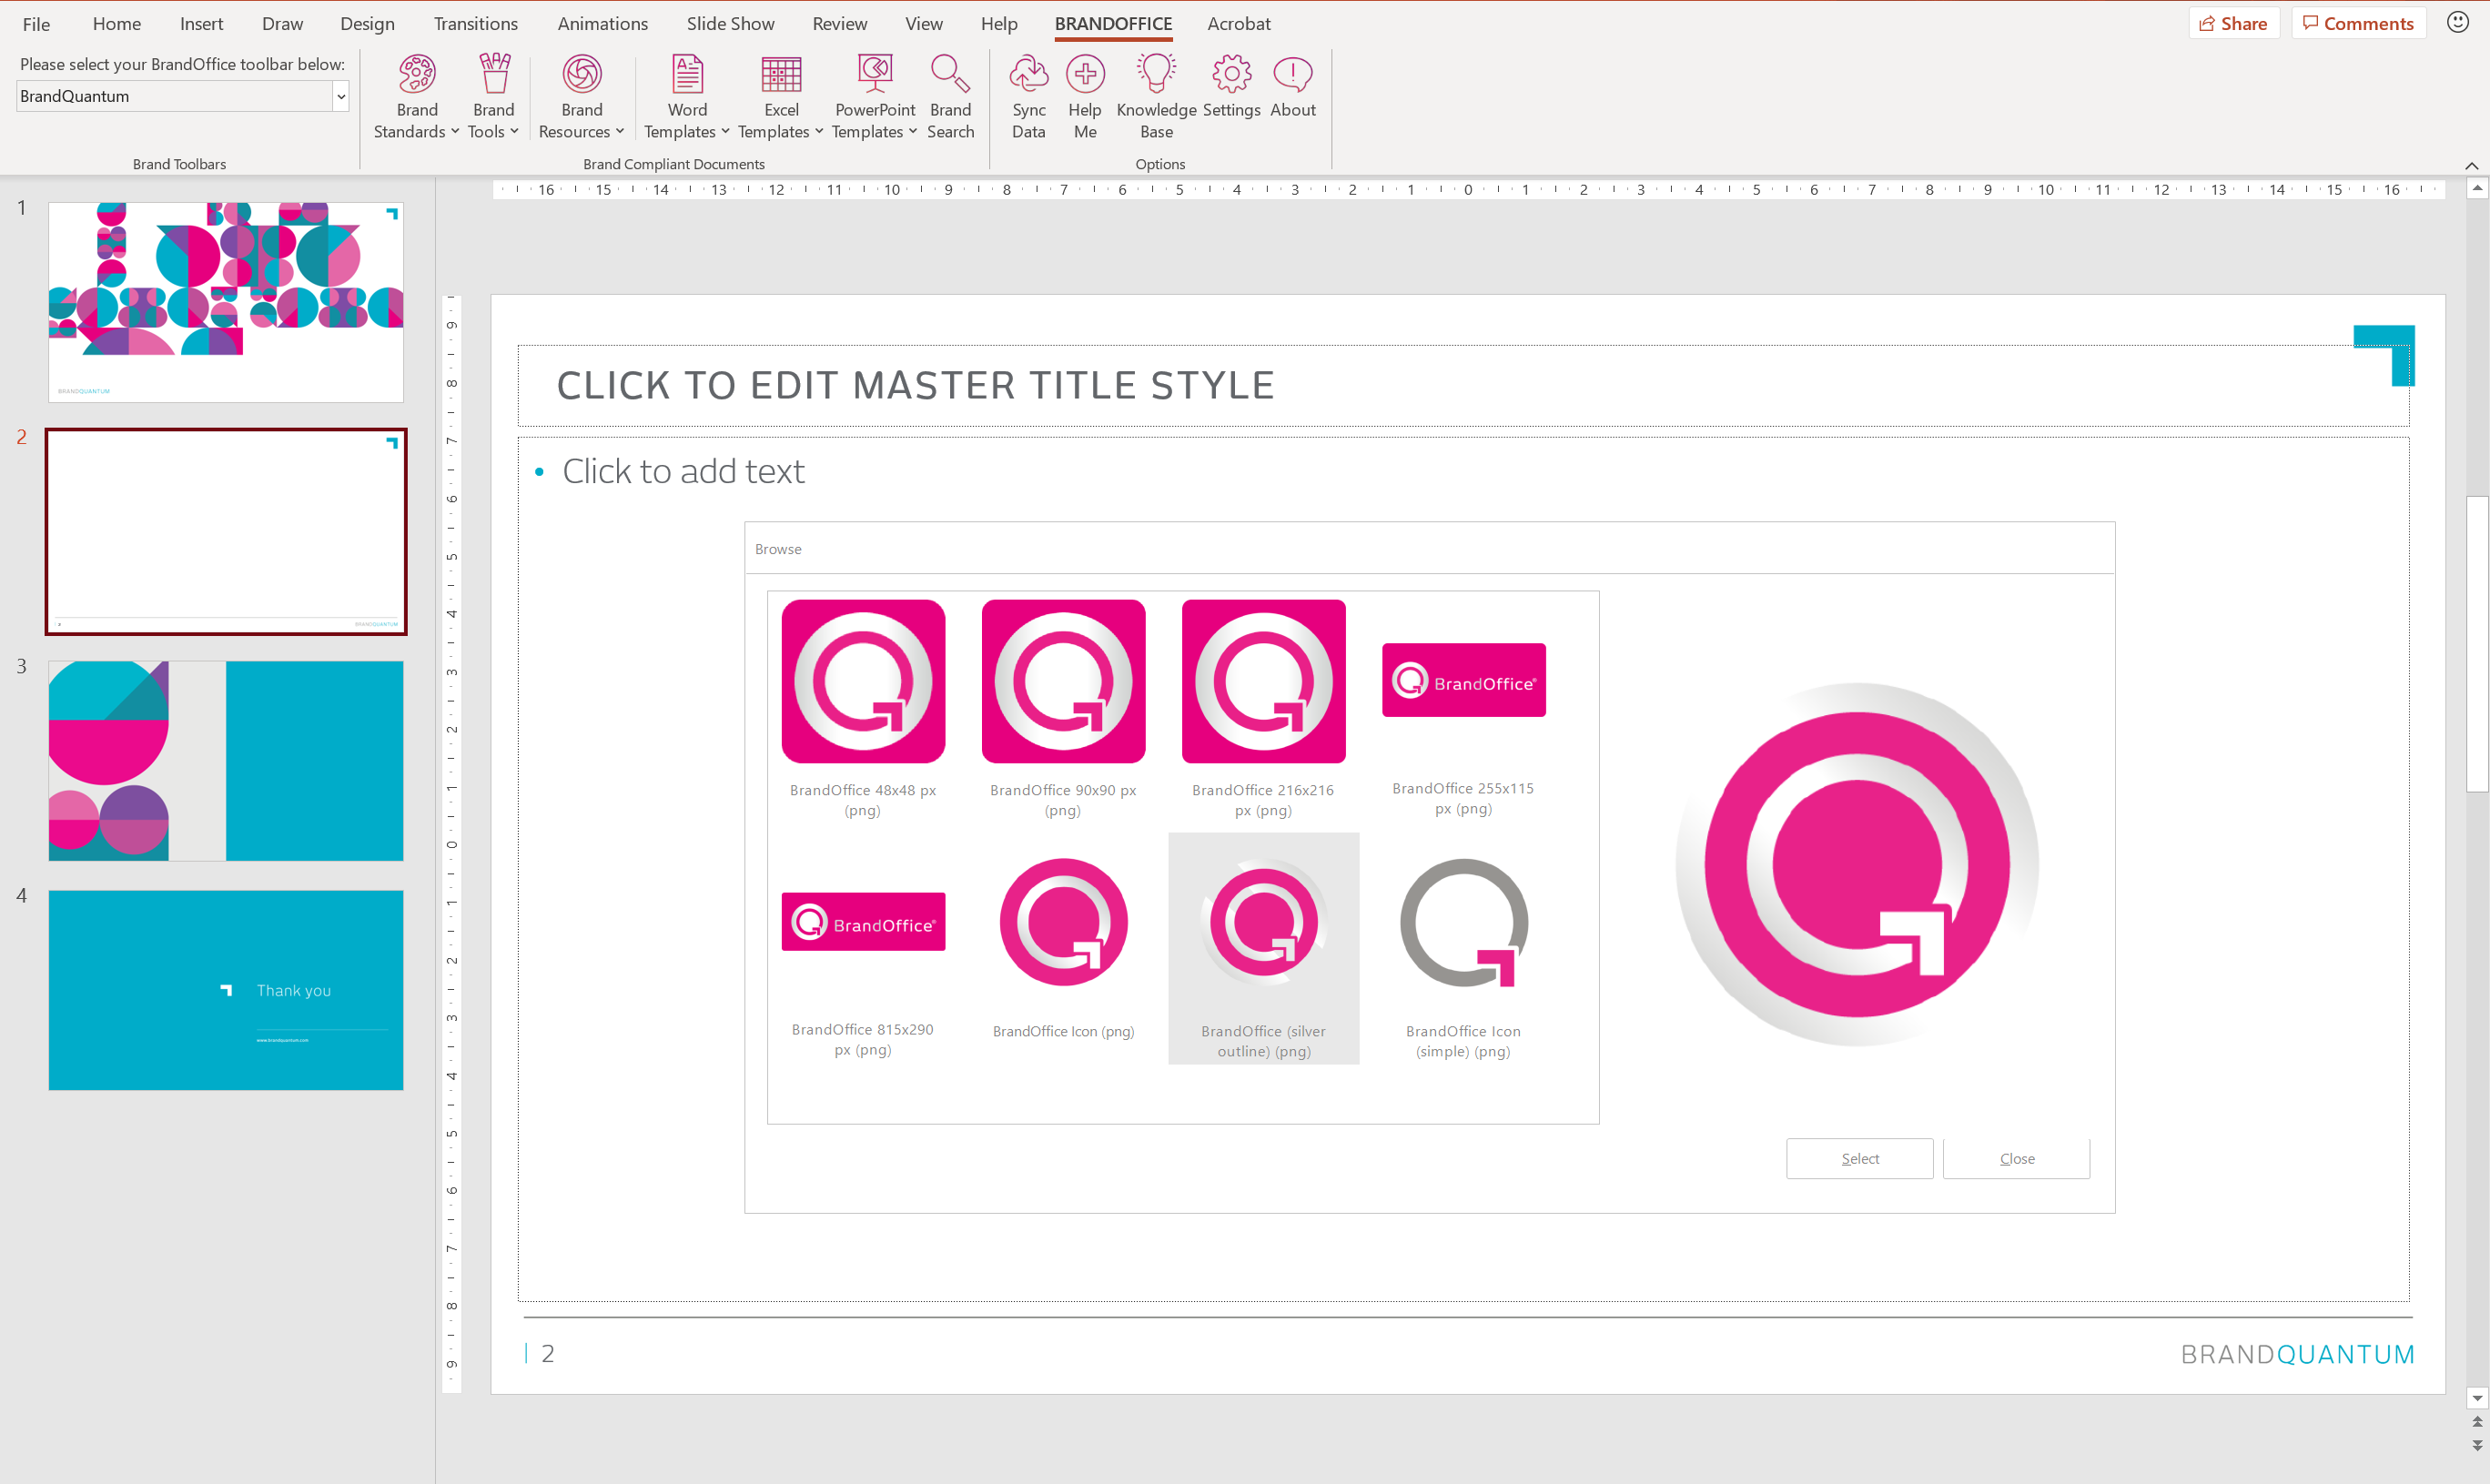Screen dimensions: 2490x1484
Task: Open the Brand Tools menu
Action: coord(493,96)
